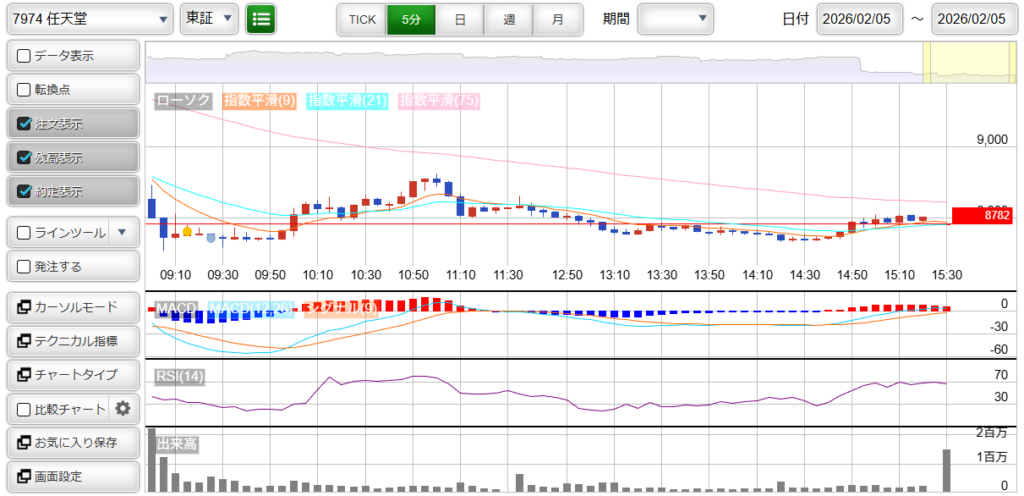Viewport: 1024px width, 496px height.
Task: Click the 発注する order button
Action: tap(72, 267)
